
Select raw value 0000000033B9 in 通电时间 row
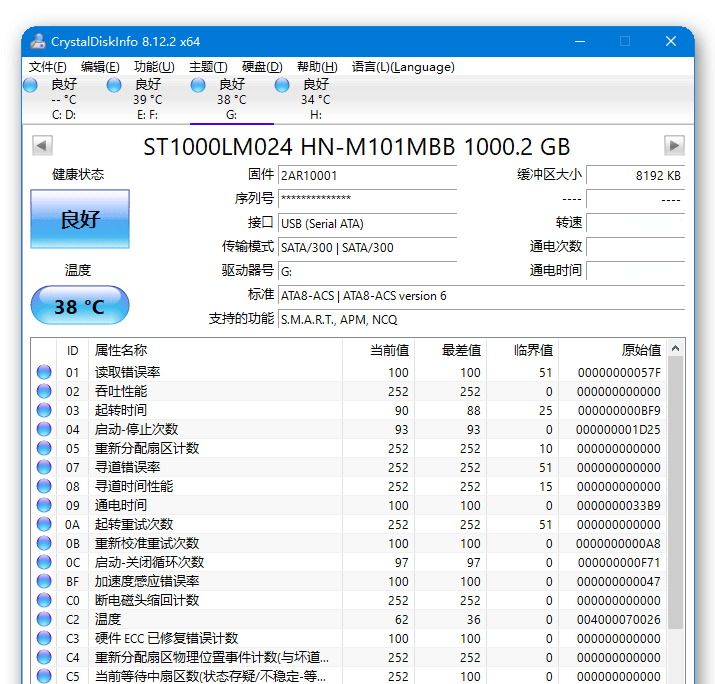click(618, 506)
